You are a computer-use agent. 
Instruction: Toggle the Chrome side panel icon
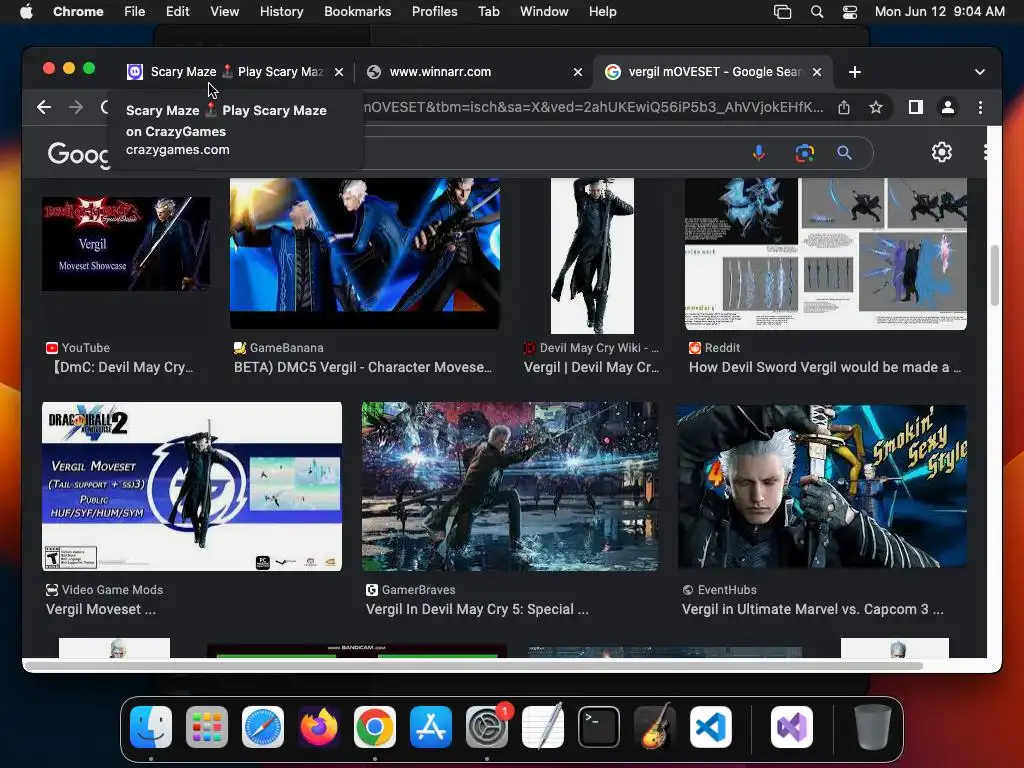[x=916, y=107]
